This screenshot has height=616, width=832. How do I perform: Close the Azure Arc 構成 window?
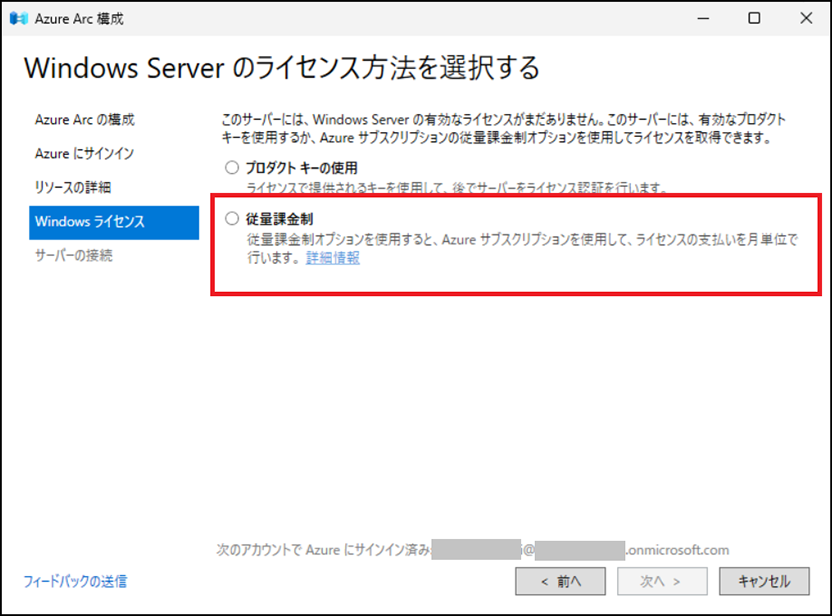[806, 19]
